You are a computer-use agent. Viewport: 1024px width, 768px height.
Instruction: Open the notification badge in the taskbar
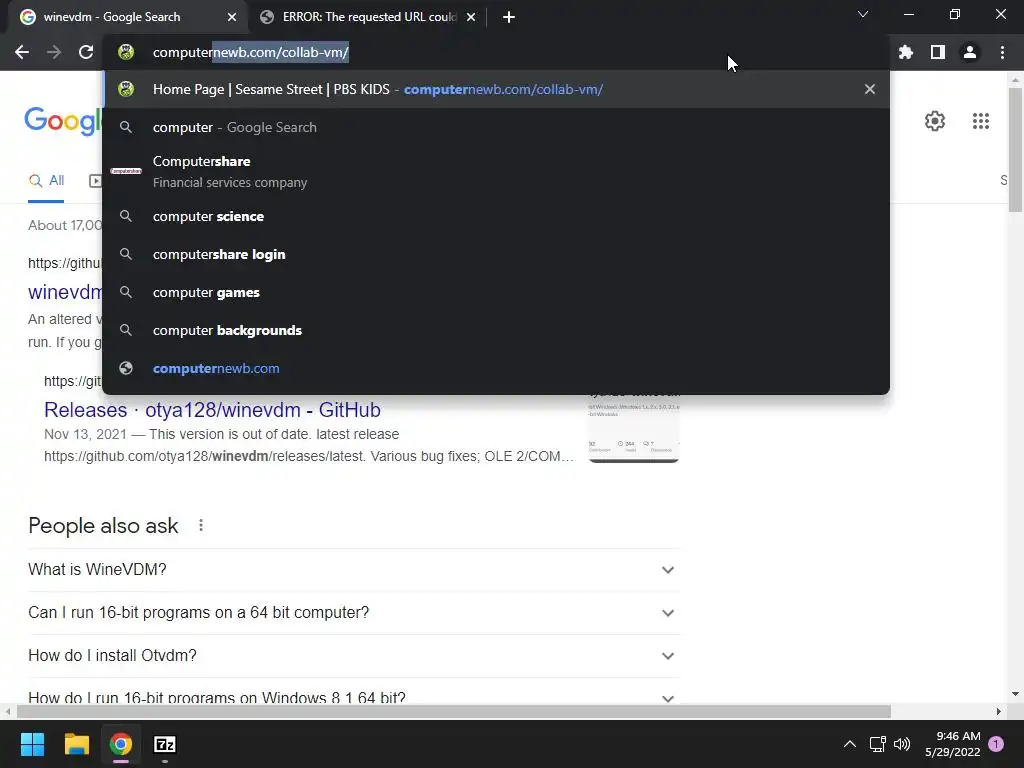point(996,744)
